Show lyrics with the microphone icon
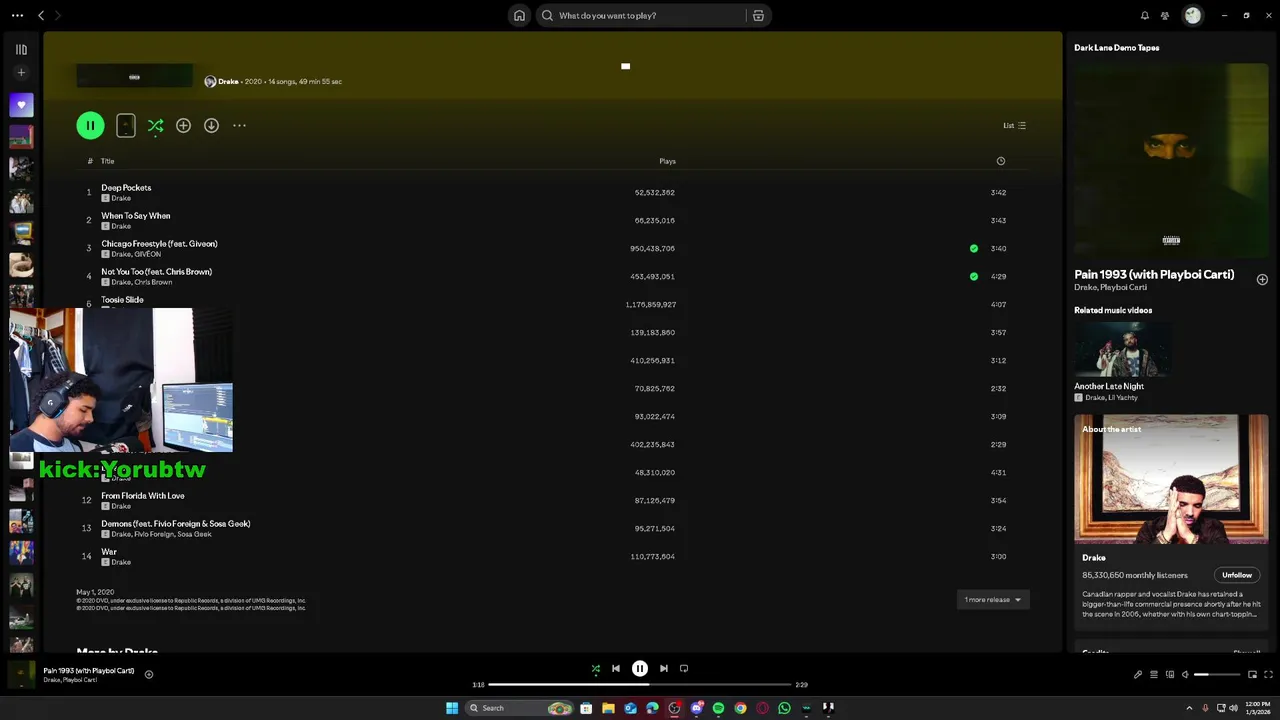This screenshot has width=1280, height=720. click(1138, 675)
